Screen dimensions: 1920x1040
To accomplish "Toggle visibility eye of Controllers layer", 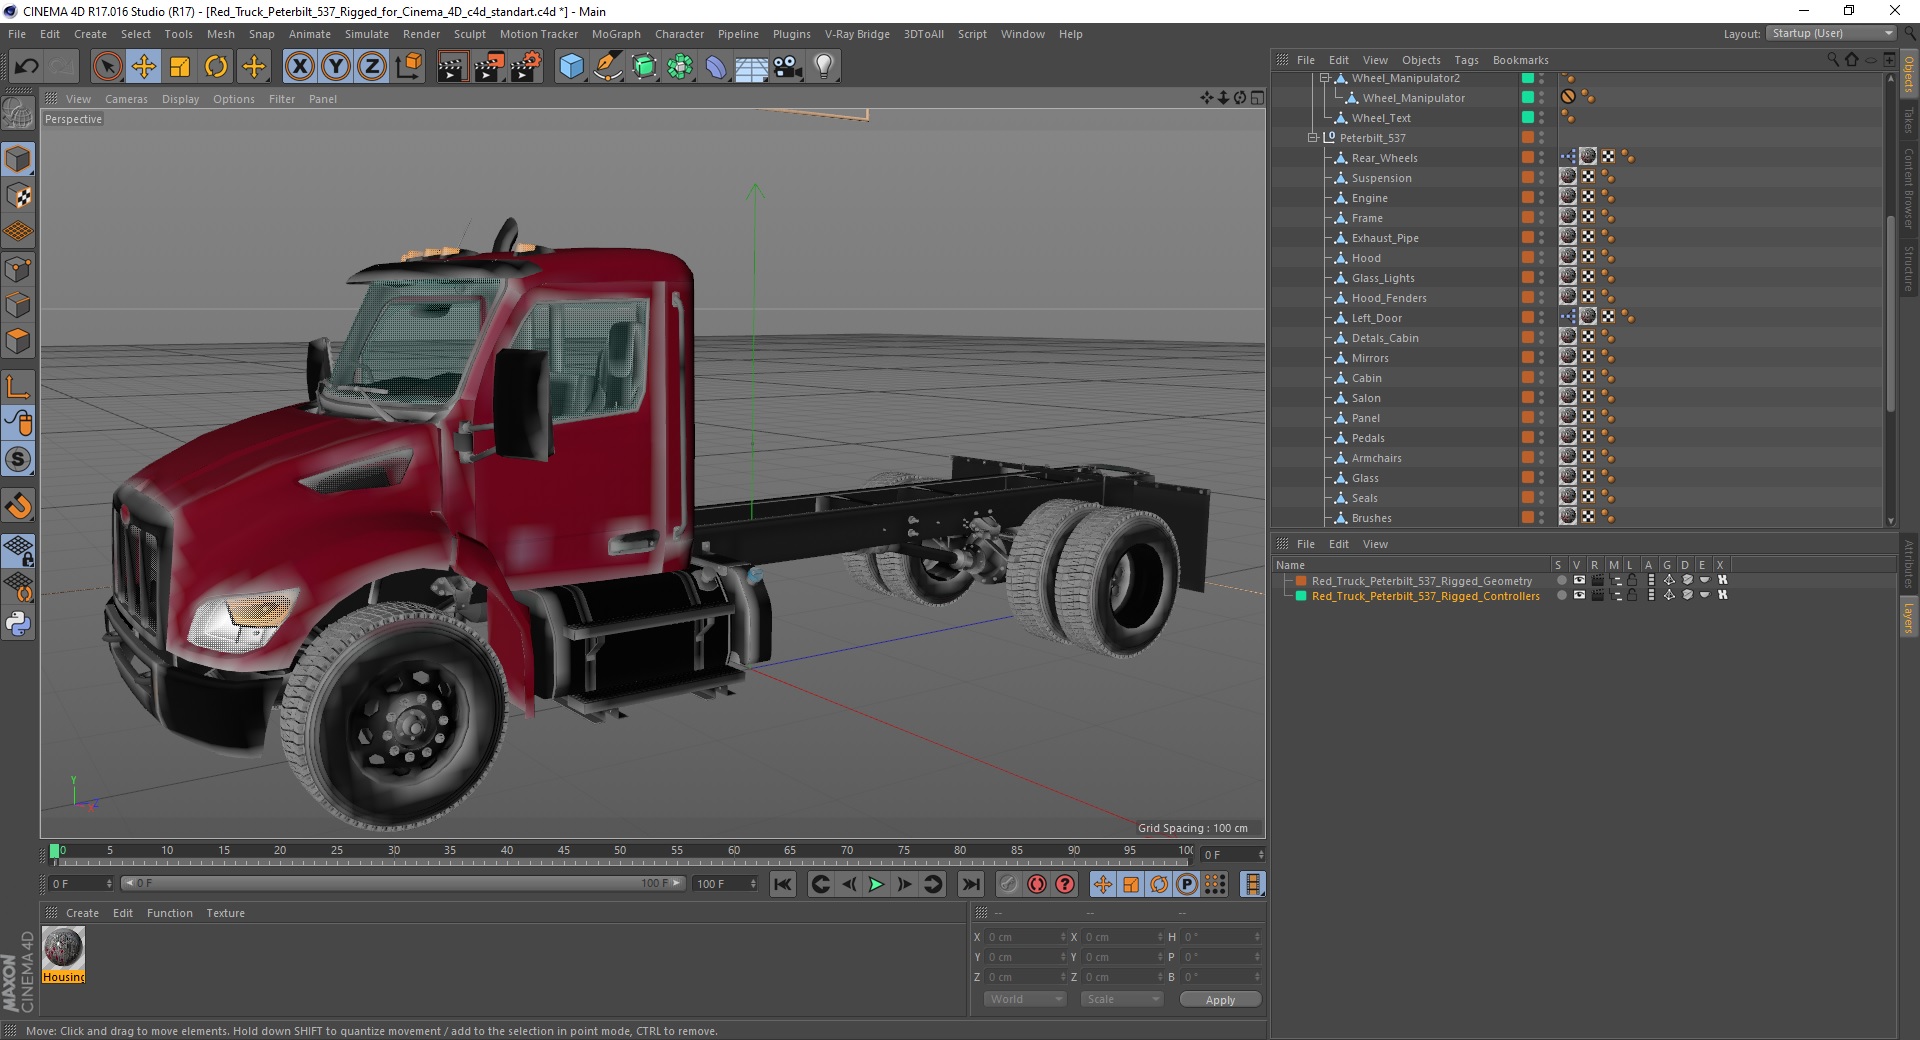I will point(1579,595).
